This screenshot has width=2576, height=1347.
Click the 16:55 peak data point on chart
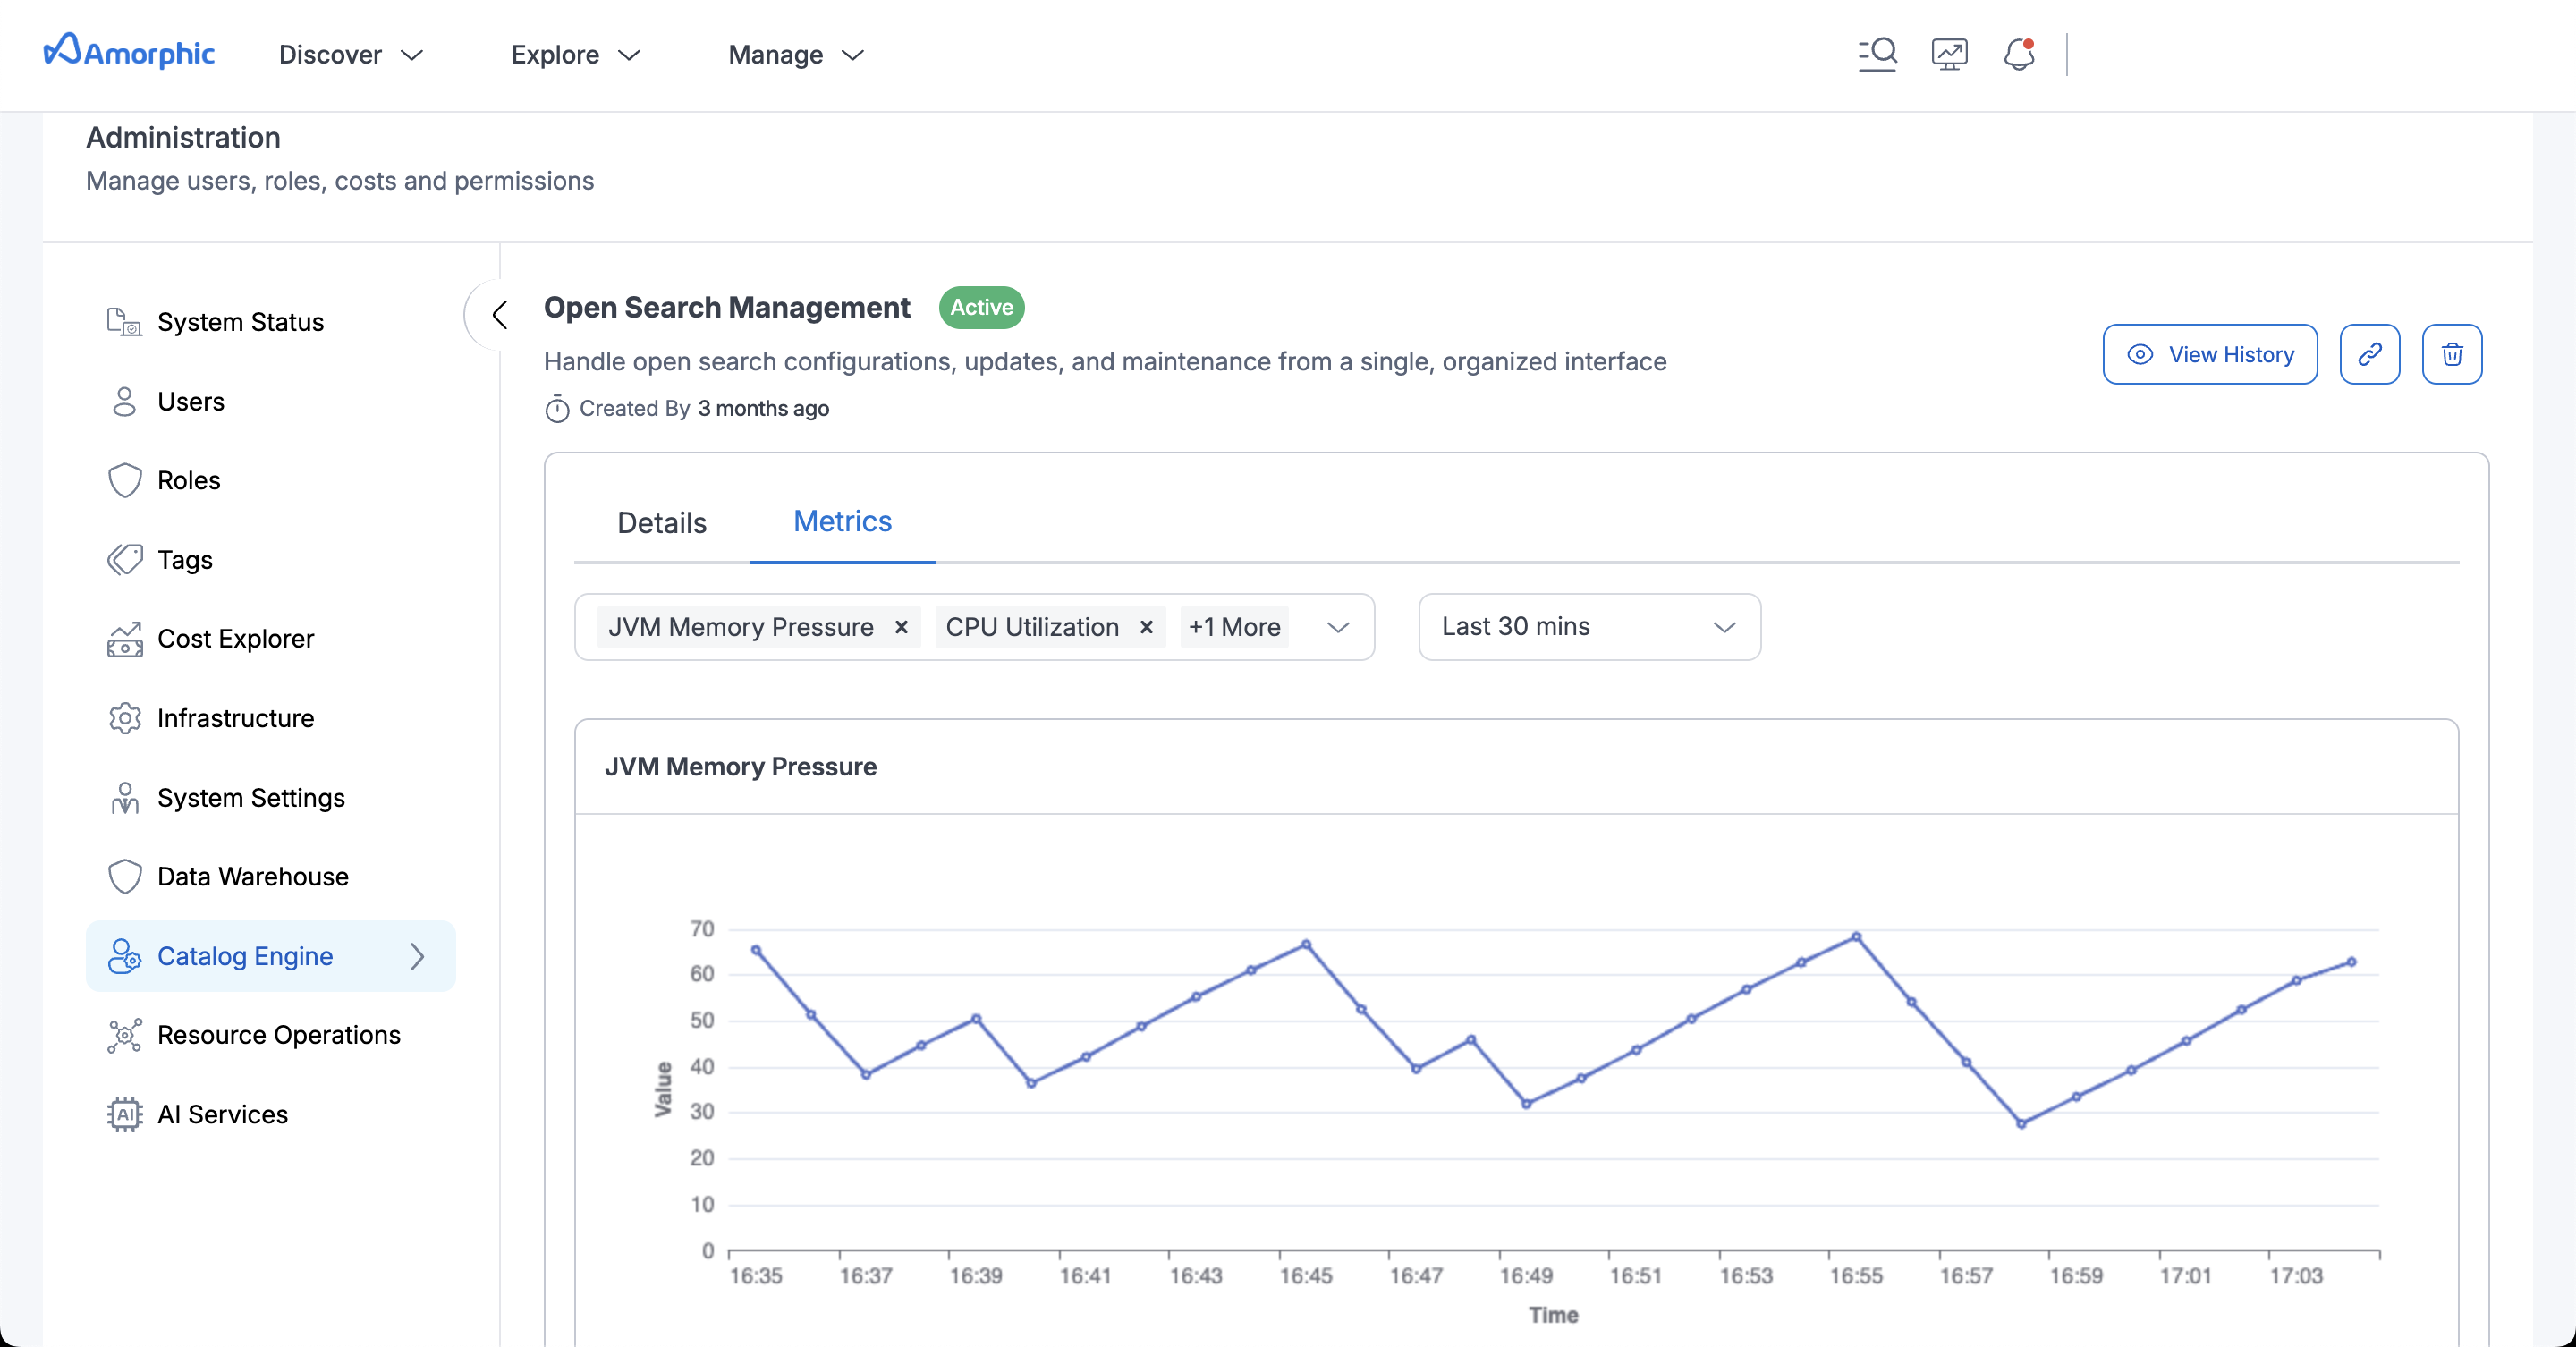[1855, 937]
